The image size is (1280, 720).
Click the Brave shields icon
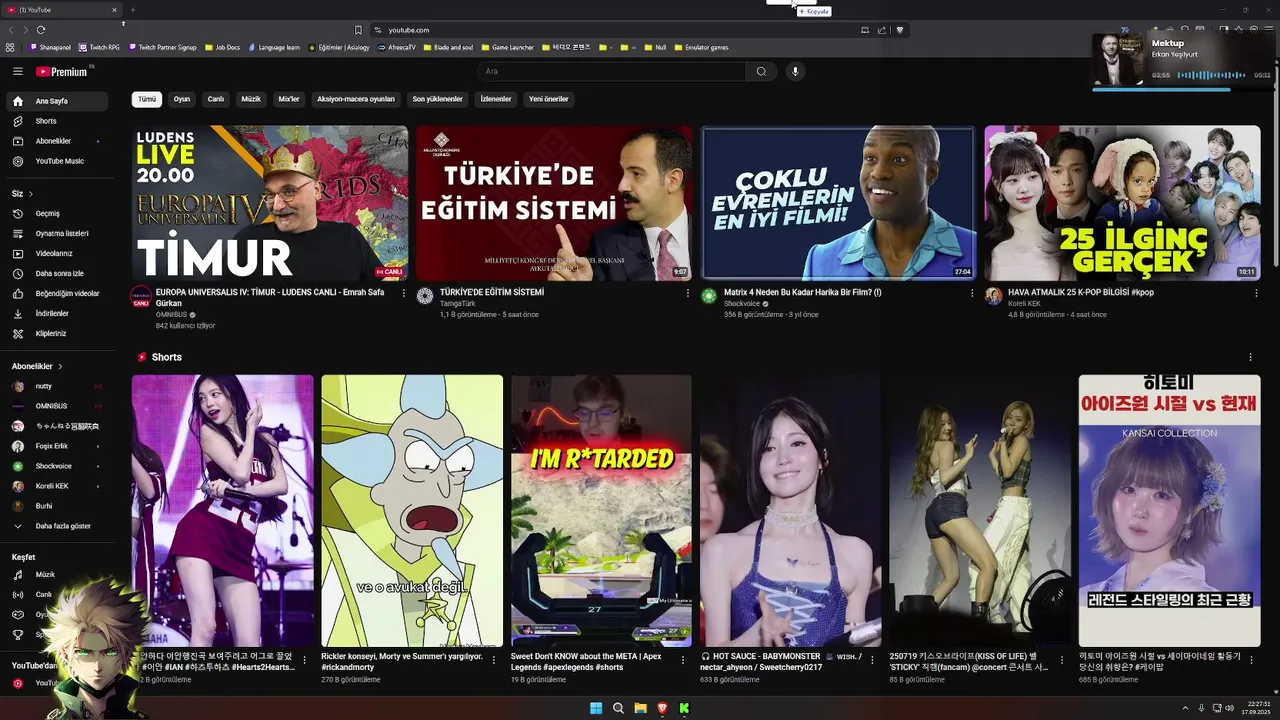[x=900, y=30]
